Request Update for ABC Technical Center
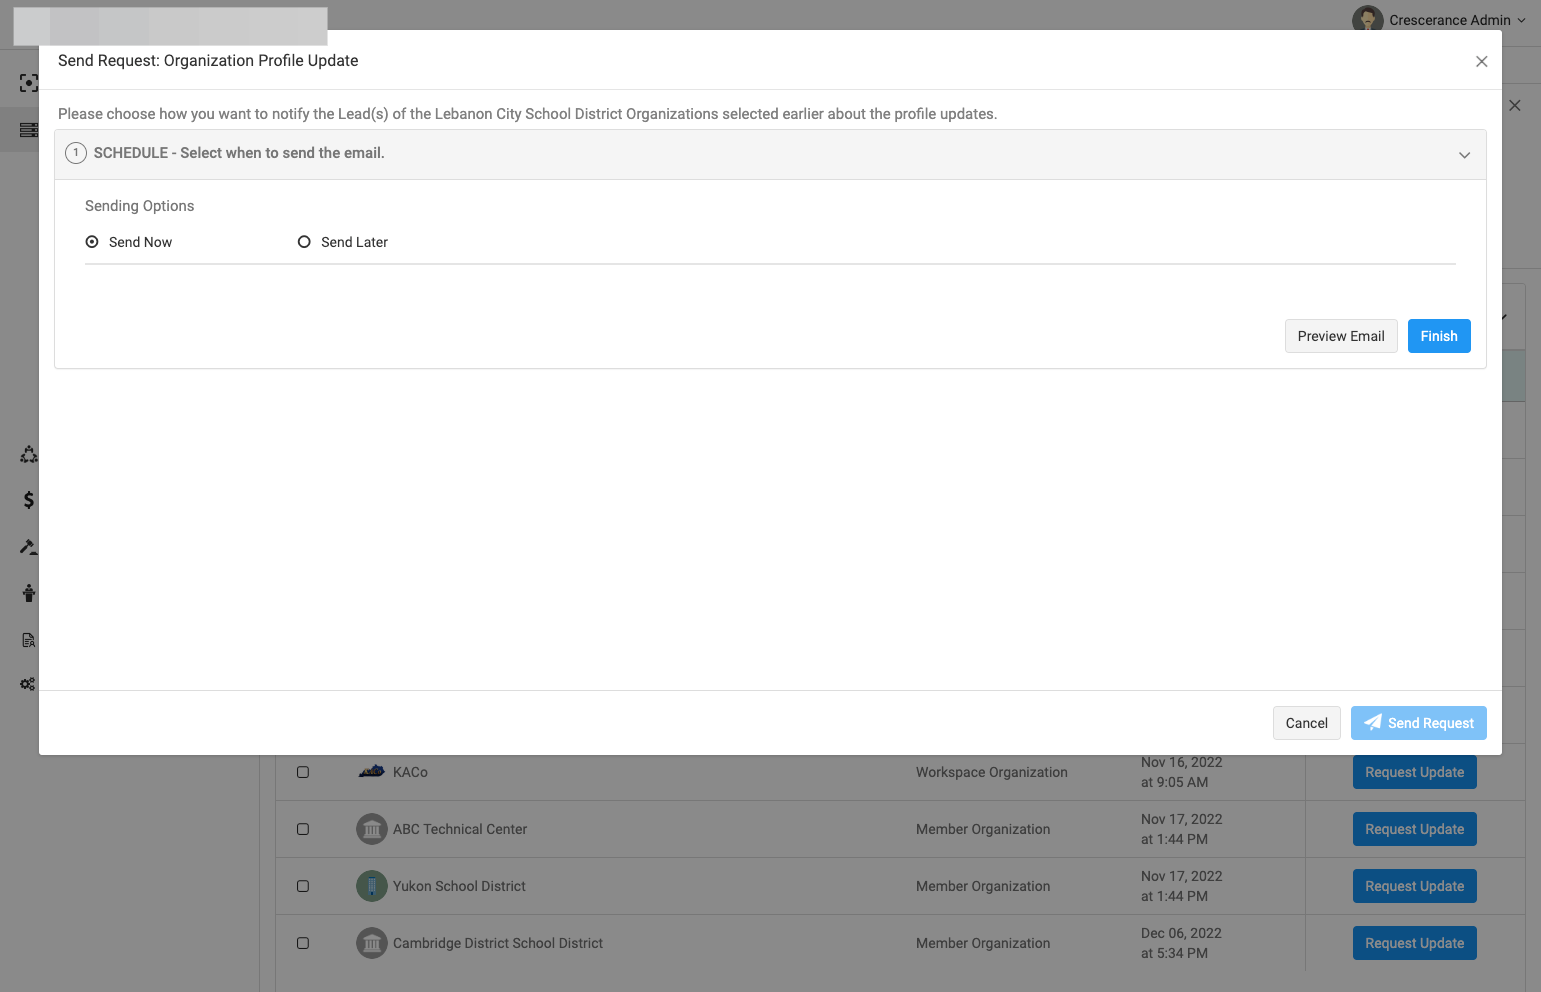 tap(1415, 829)
